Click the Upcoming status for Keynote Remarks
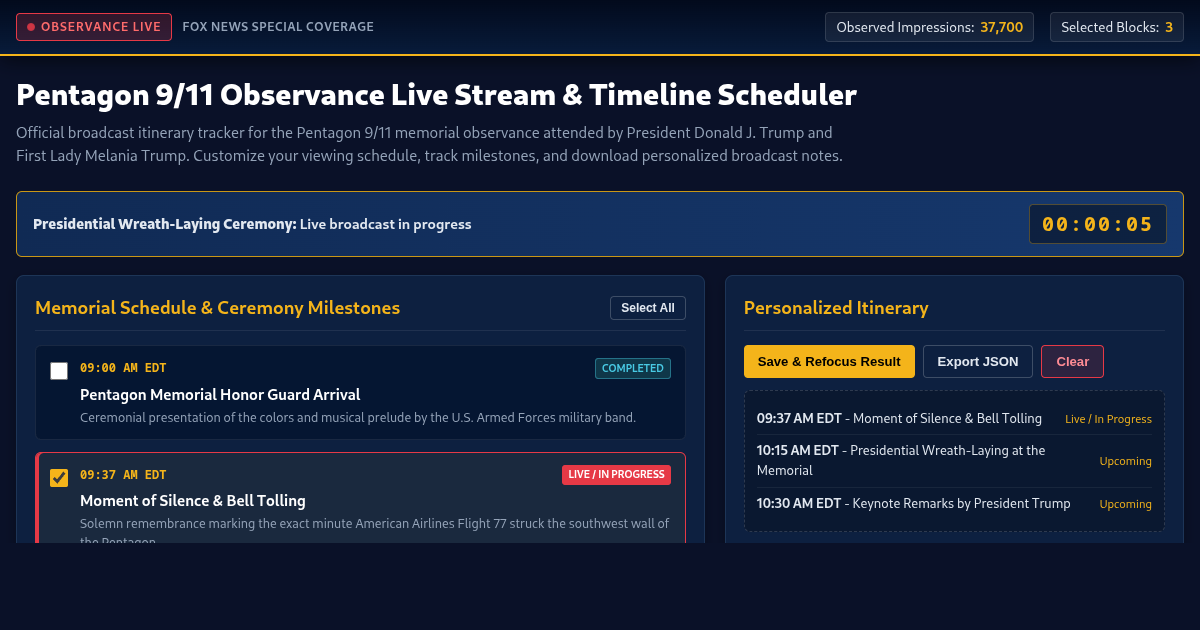Image resolution: width=1200 pixels, height=630 pixels. click(x=1126, y=504)
